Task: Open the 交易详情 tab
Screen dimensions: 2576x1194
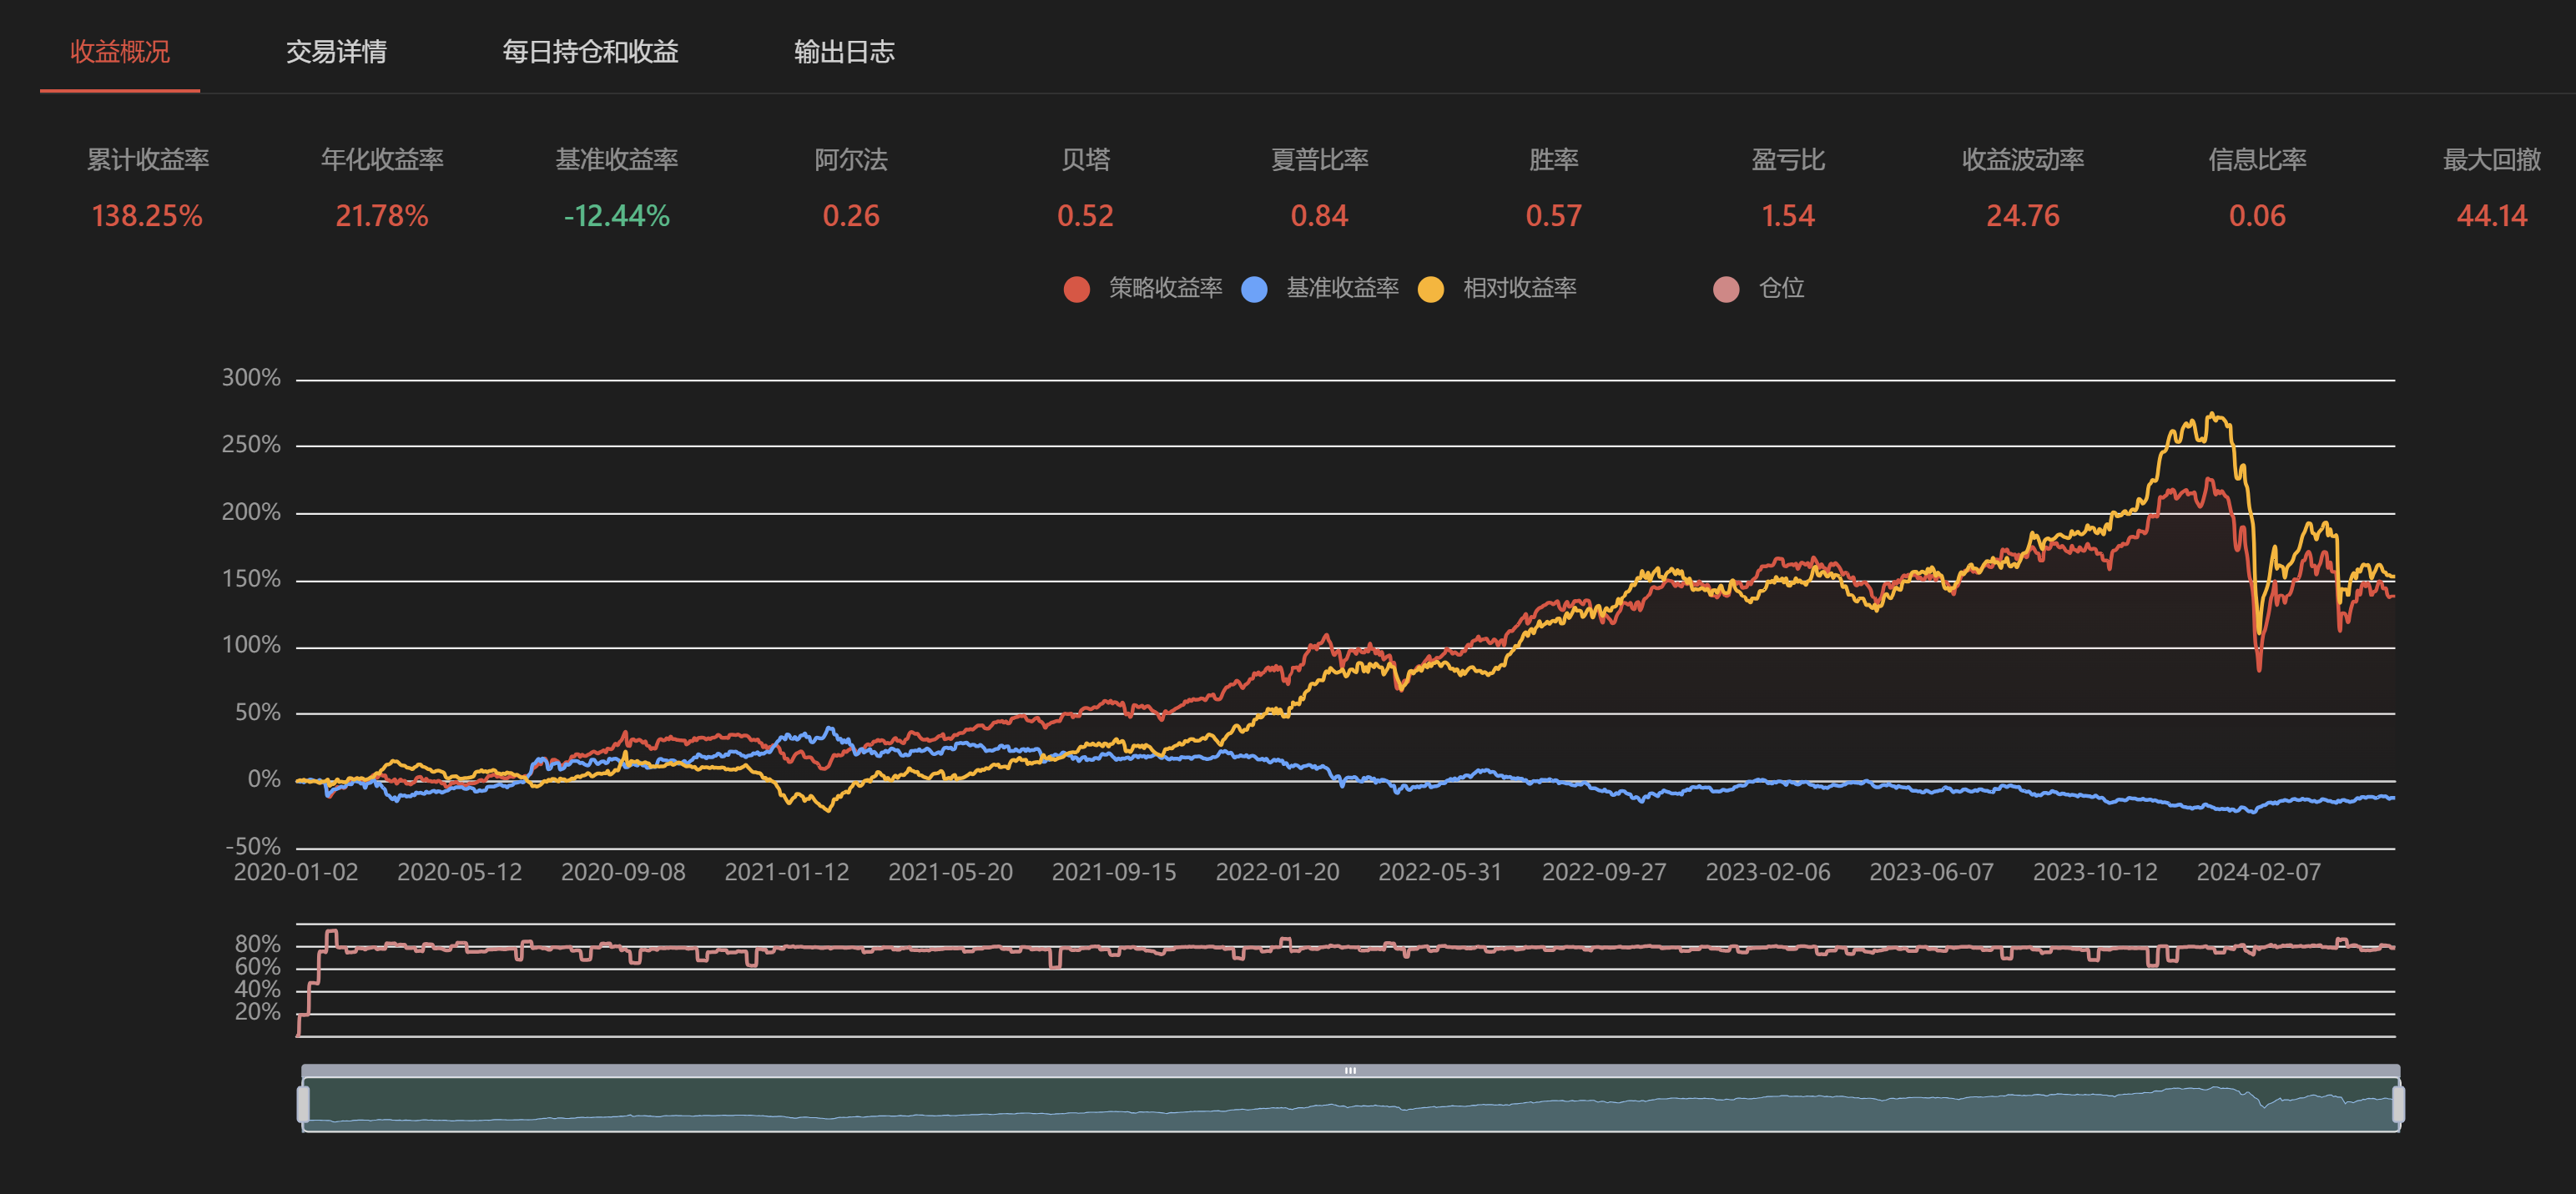Action: click(x=336, y=52)
